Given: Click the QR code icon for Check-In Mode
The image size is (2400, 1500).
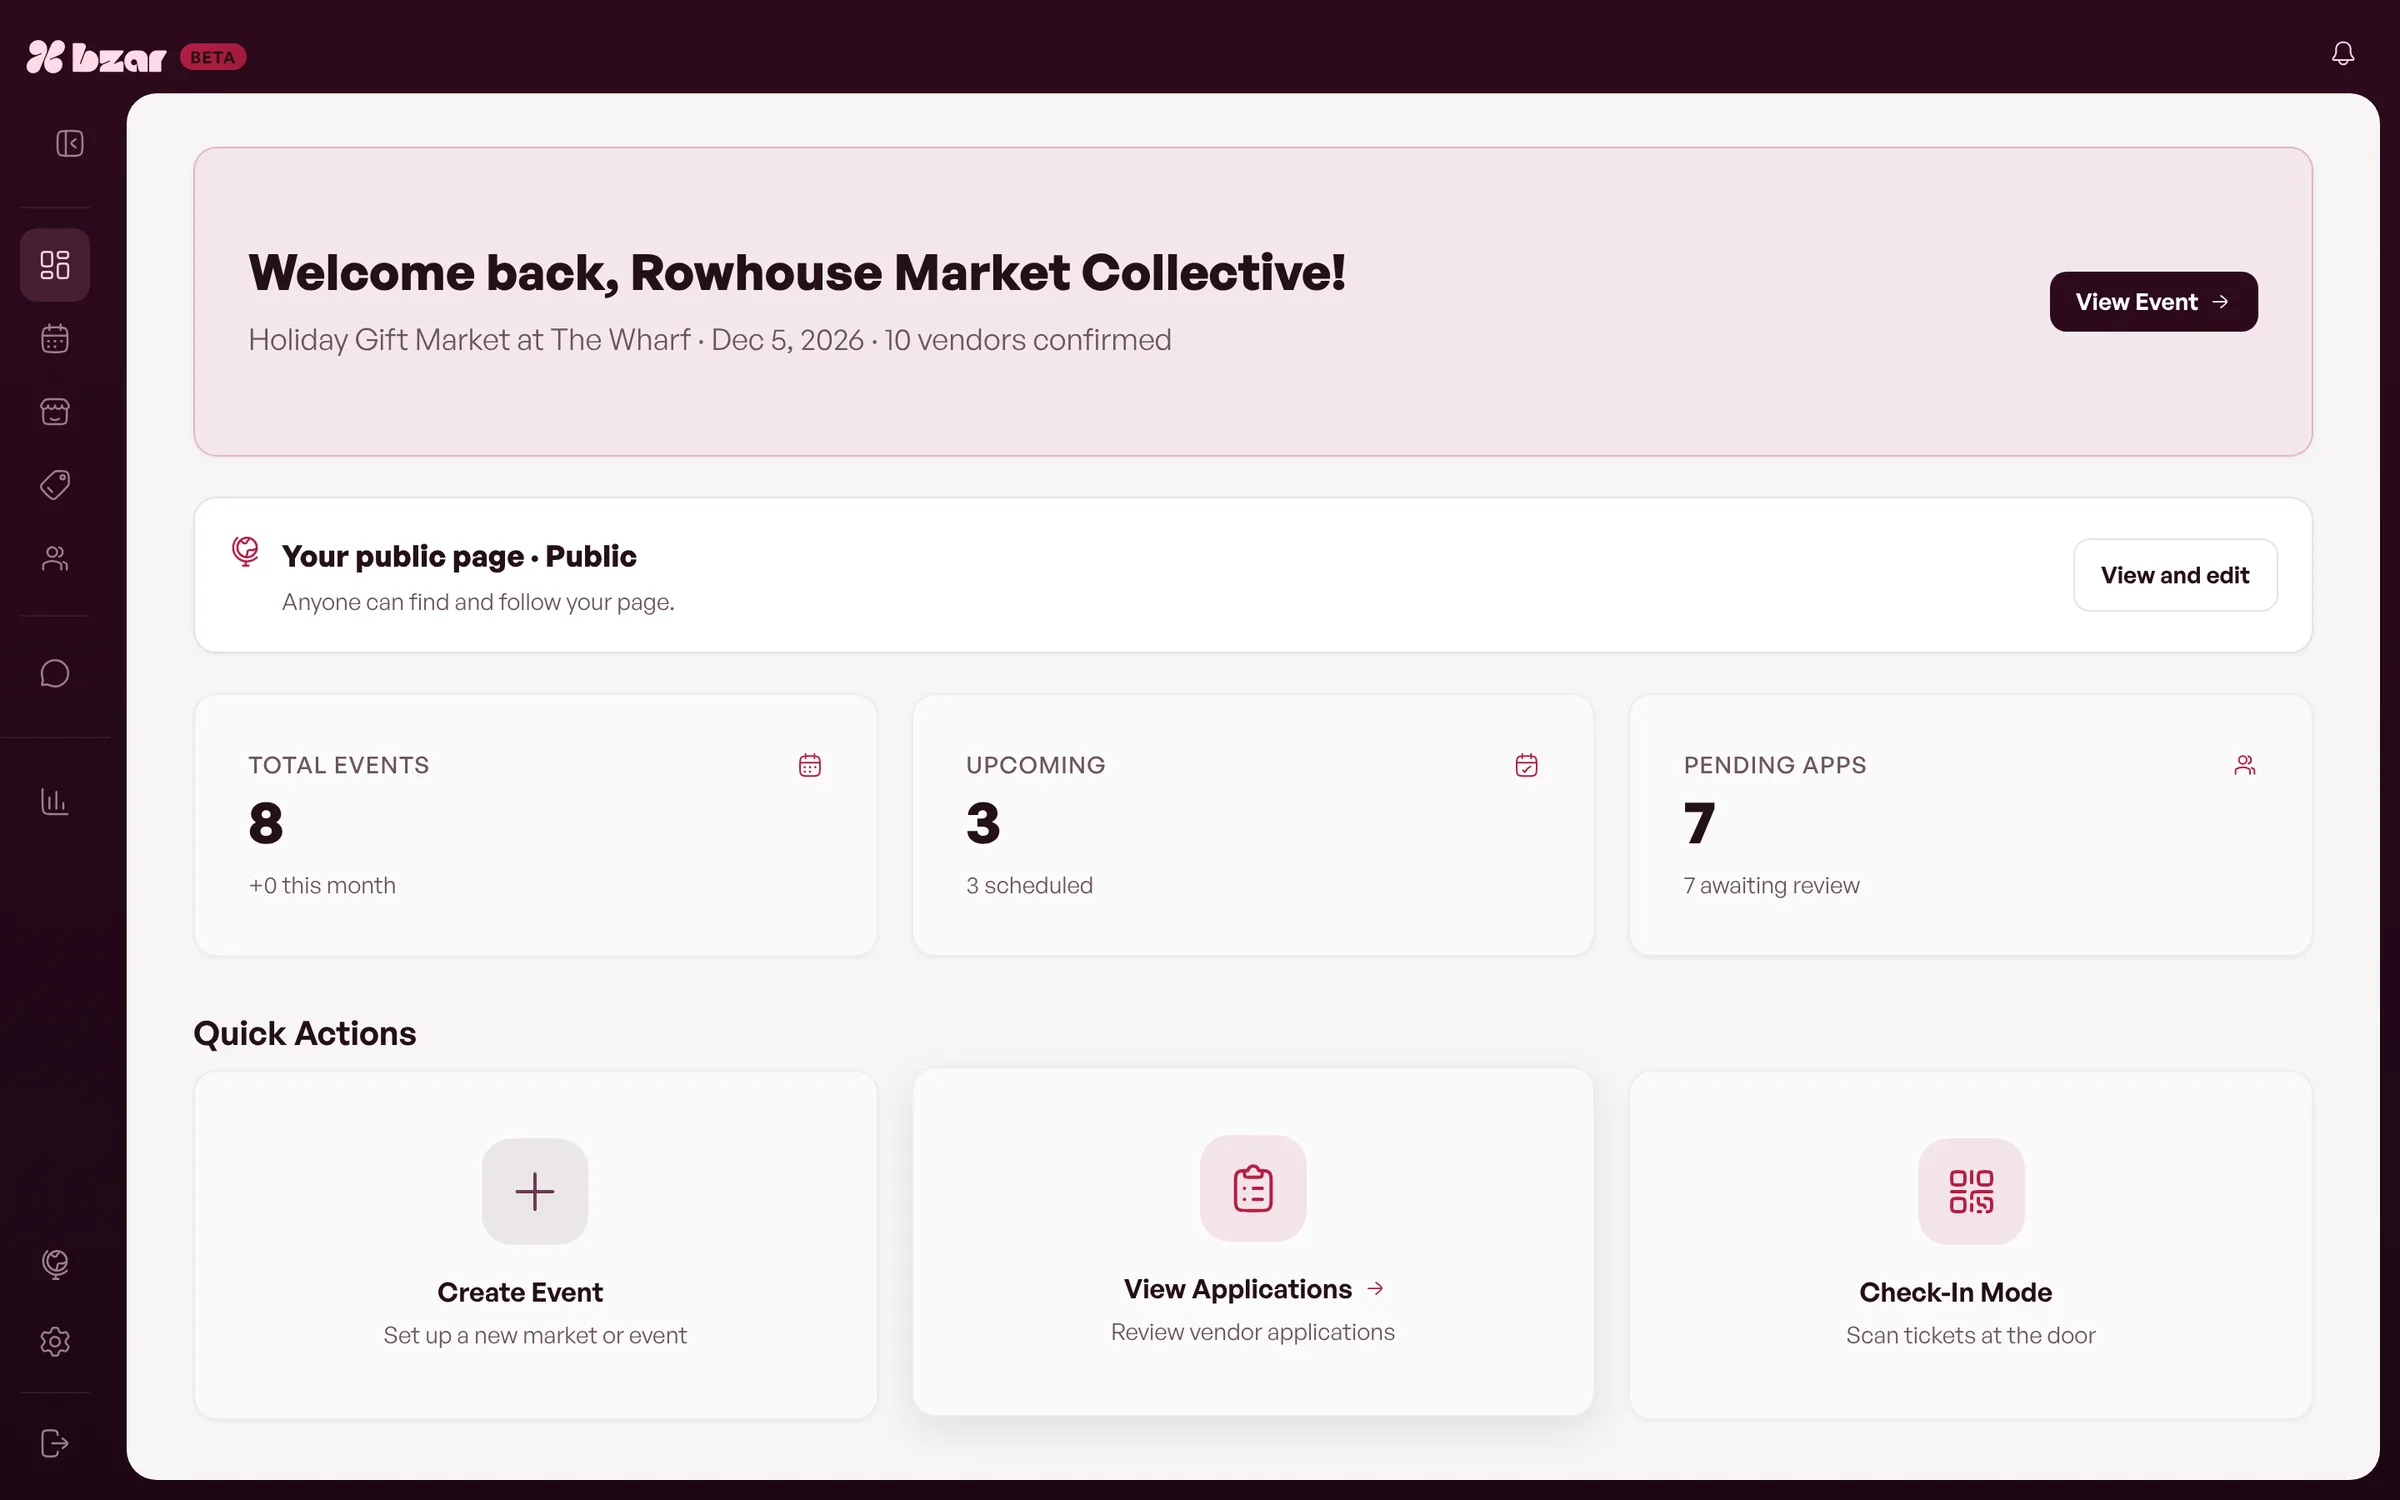Looking at the screenshot, I should [1971, 1191].
